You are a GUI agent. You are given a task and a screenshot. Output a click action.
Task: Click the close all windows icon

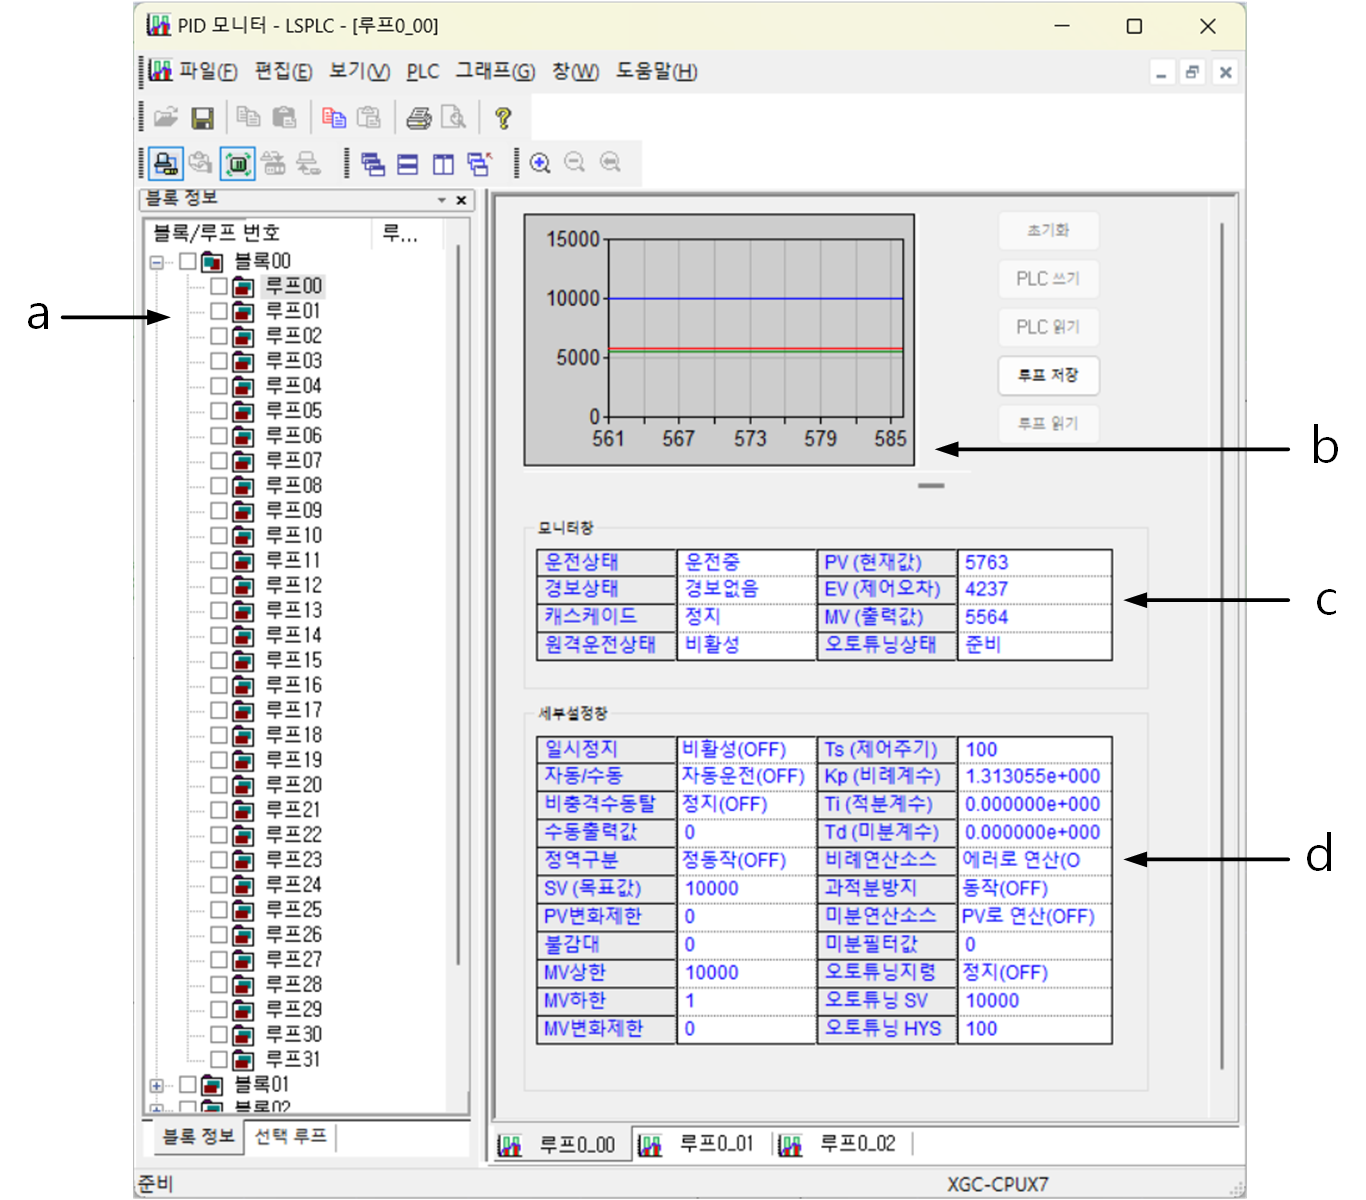(x=479, y=163)
